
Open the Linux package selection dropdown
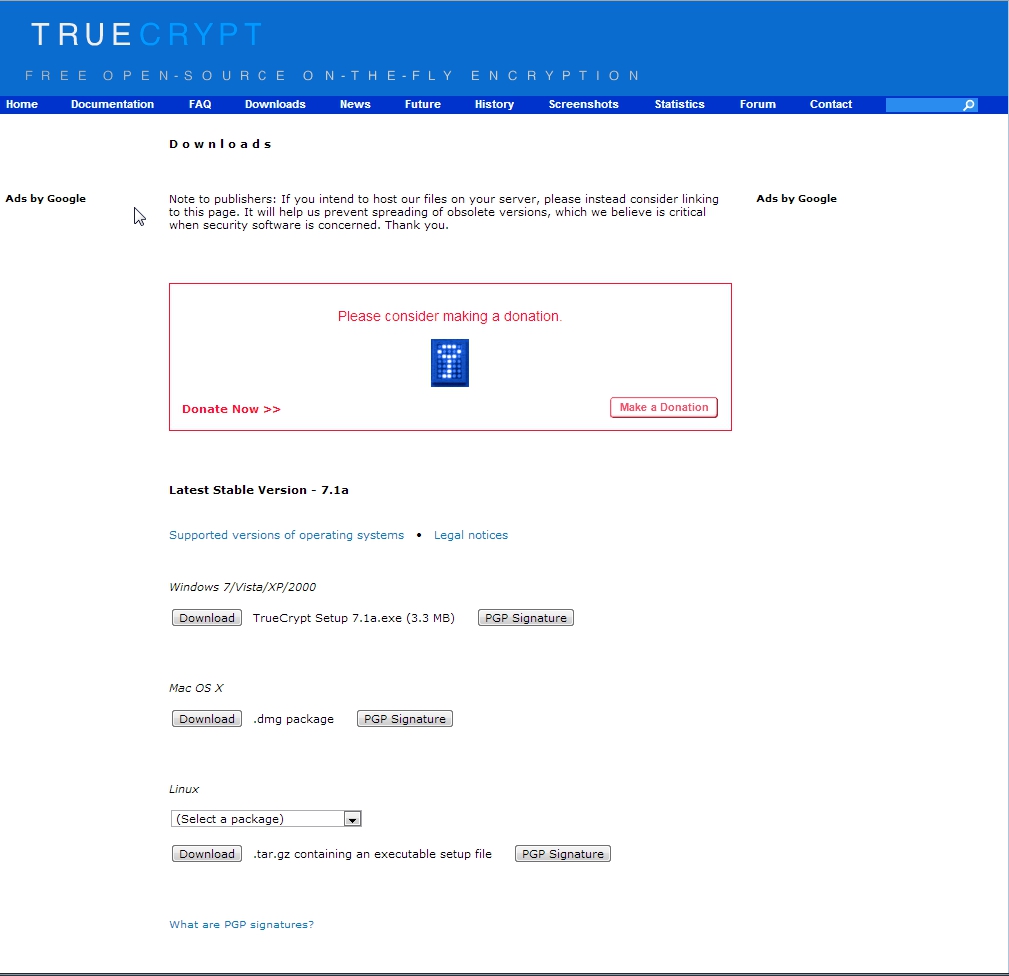(260, 818)
